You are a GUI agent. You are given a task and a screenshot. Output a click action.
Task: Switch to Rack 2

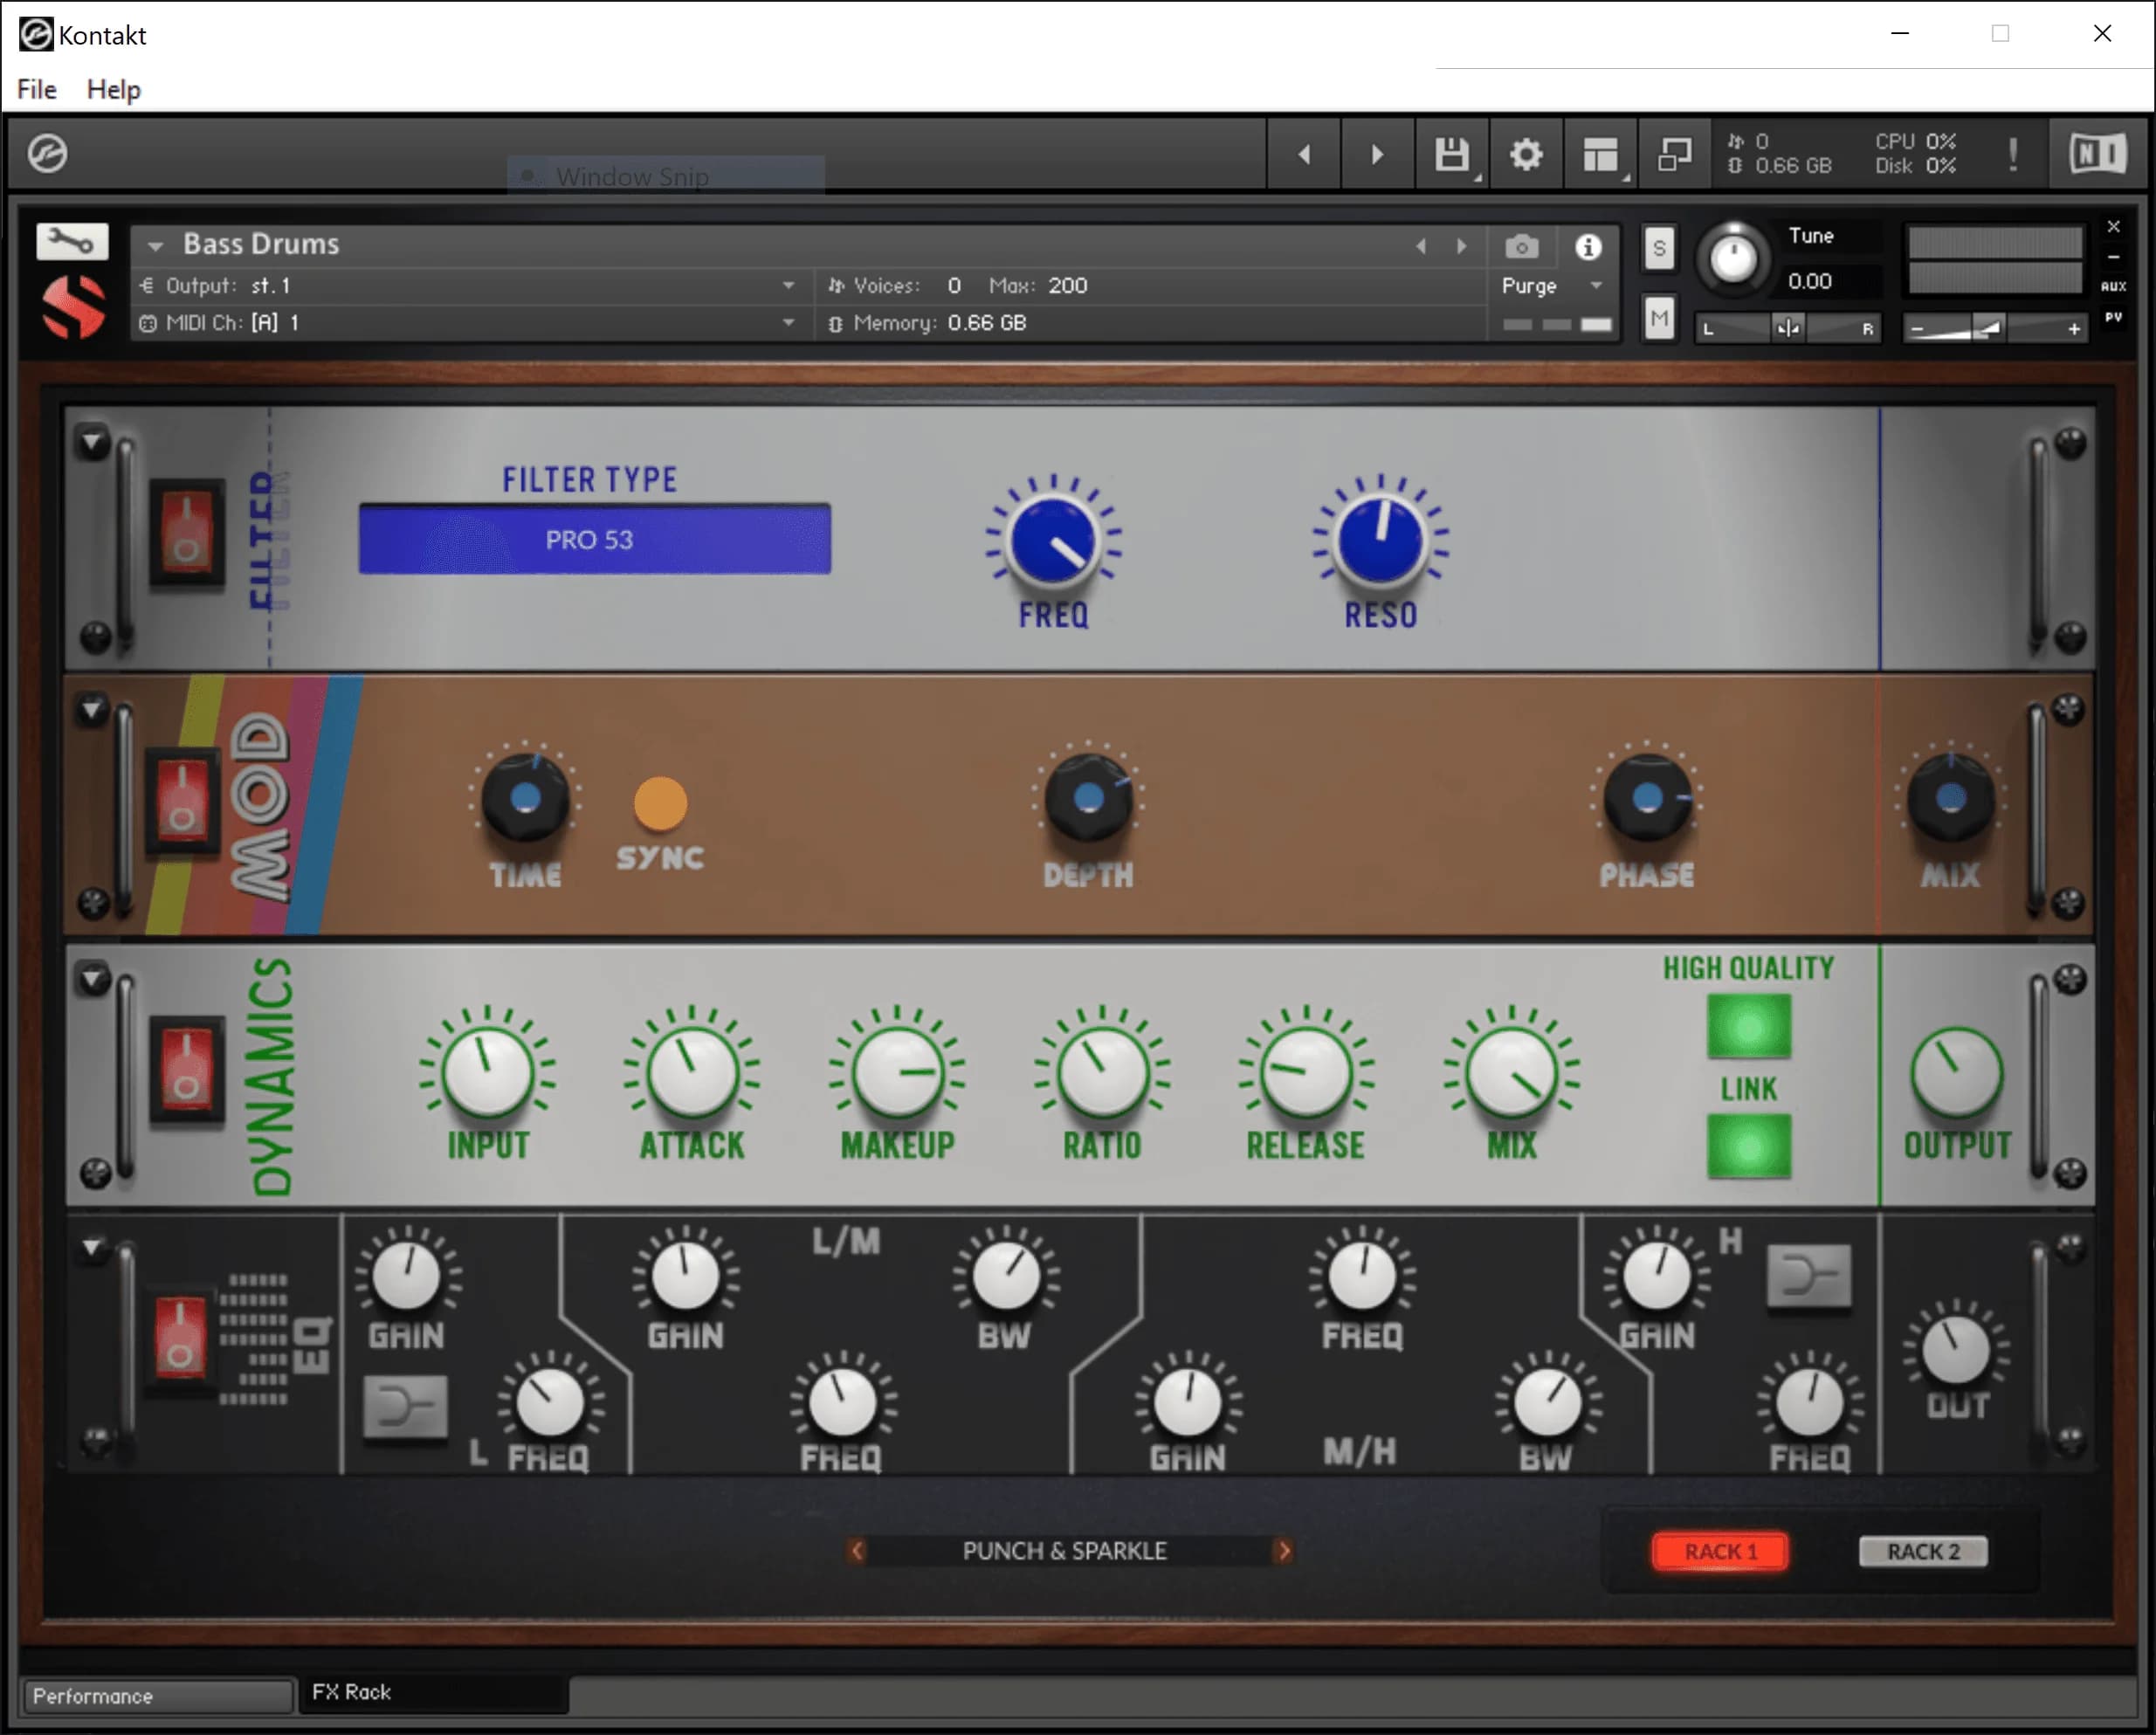tap(1922, 1551)
